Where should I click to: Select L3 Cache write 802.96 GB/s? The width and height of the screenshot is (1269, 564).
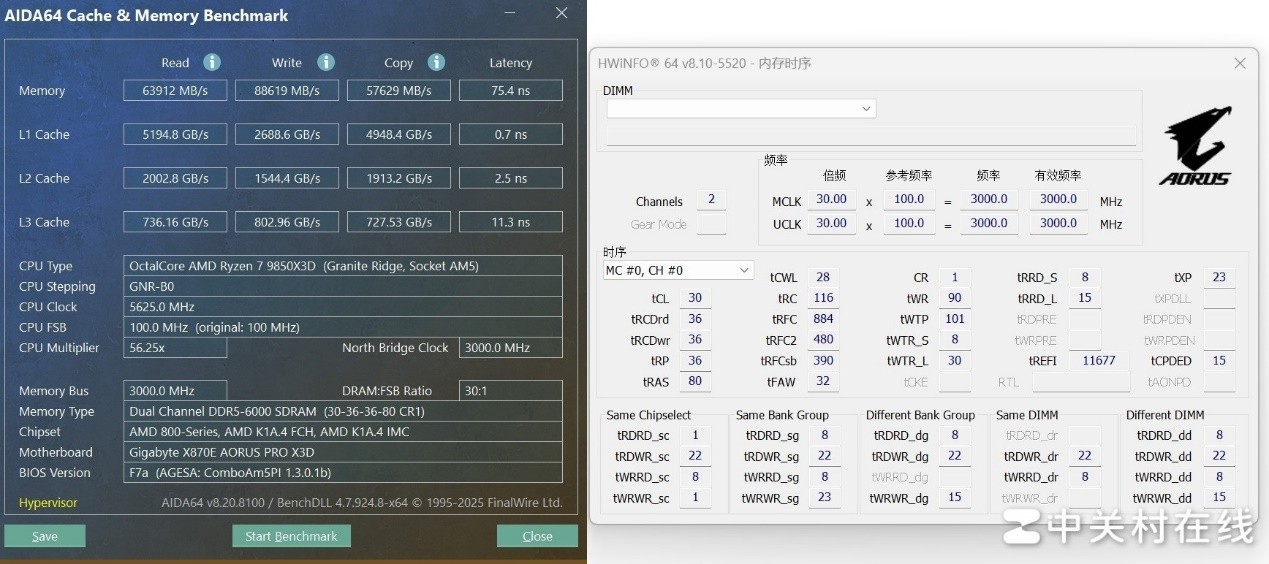tap(287, 222)
